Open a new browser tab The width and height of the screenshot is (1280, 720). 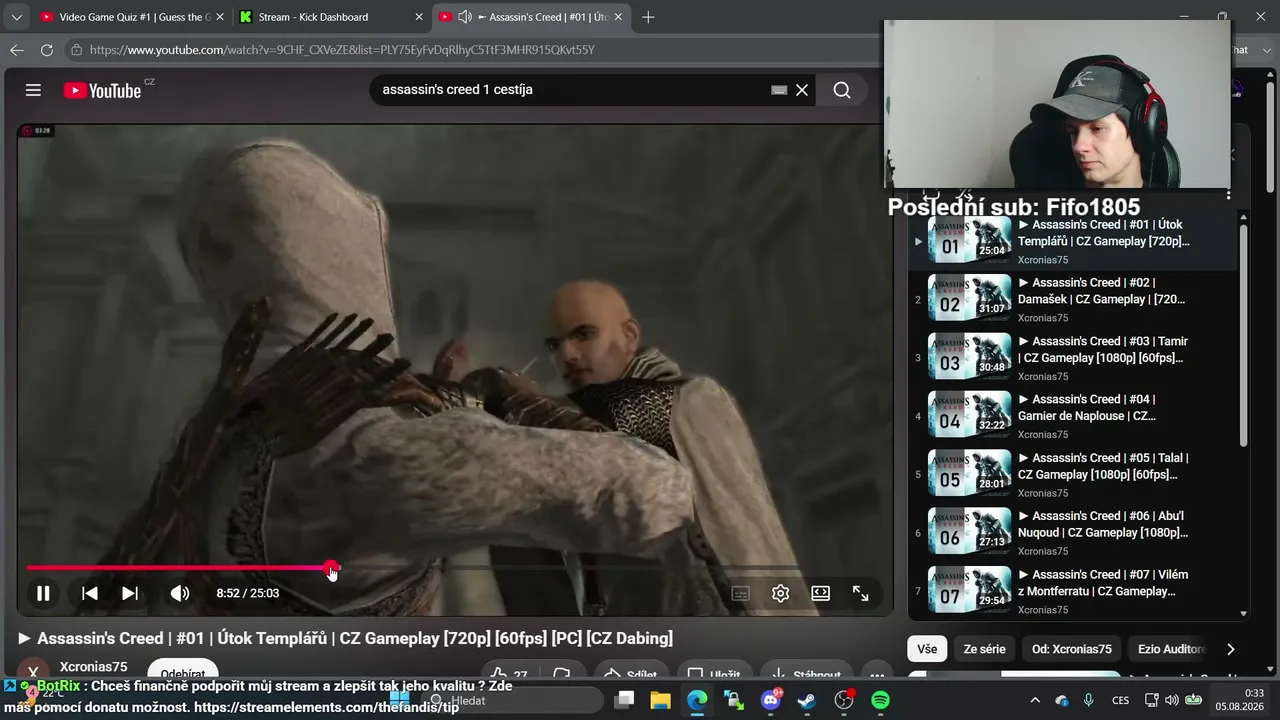pos(648,17)
